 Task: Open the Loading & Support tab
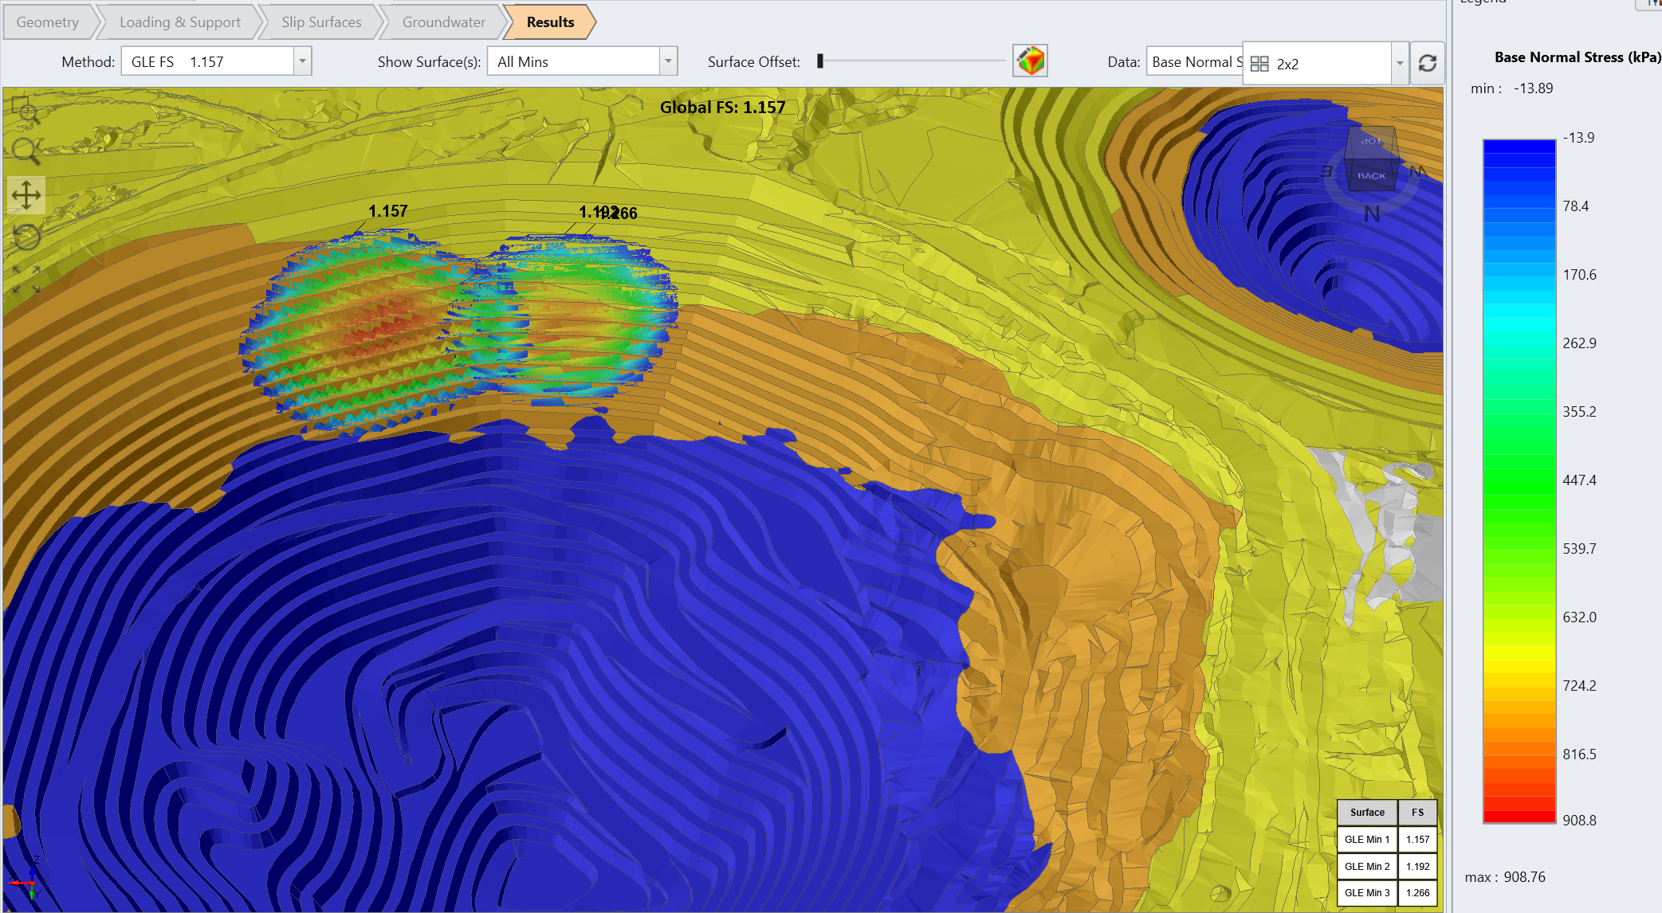(x=179, y=22)
